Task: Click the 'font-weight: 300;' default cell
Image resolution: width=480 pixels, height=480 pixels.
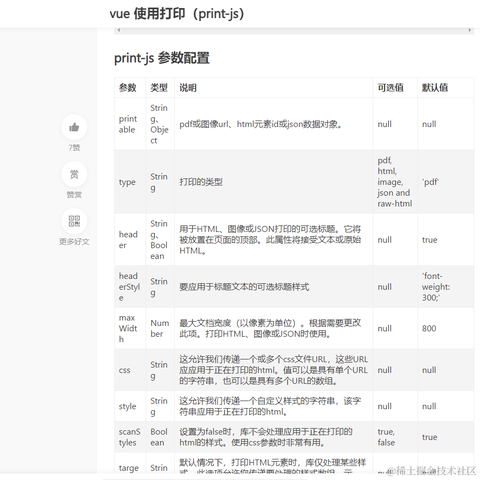Action: pyautogui.click(x=445, y=287)
